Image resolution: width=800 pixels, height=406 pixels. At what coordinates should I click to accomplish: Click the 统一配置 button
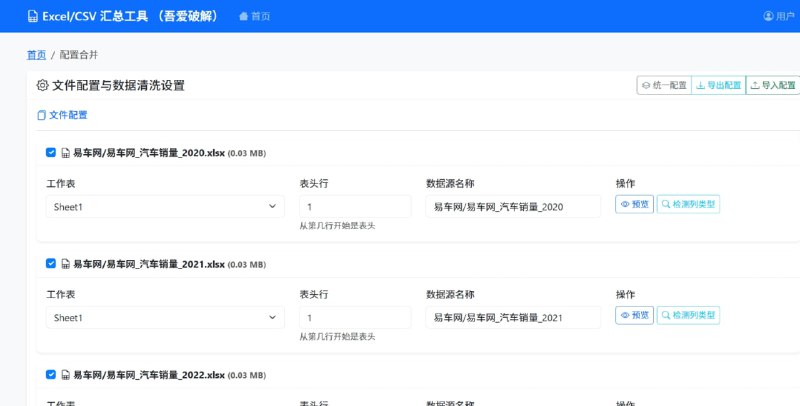click(664, 85)
